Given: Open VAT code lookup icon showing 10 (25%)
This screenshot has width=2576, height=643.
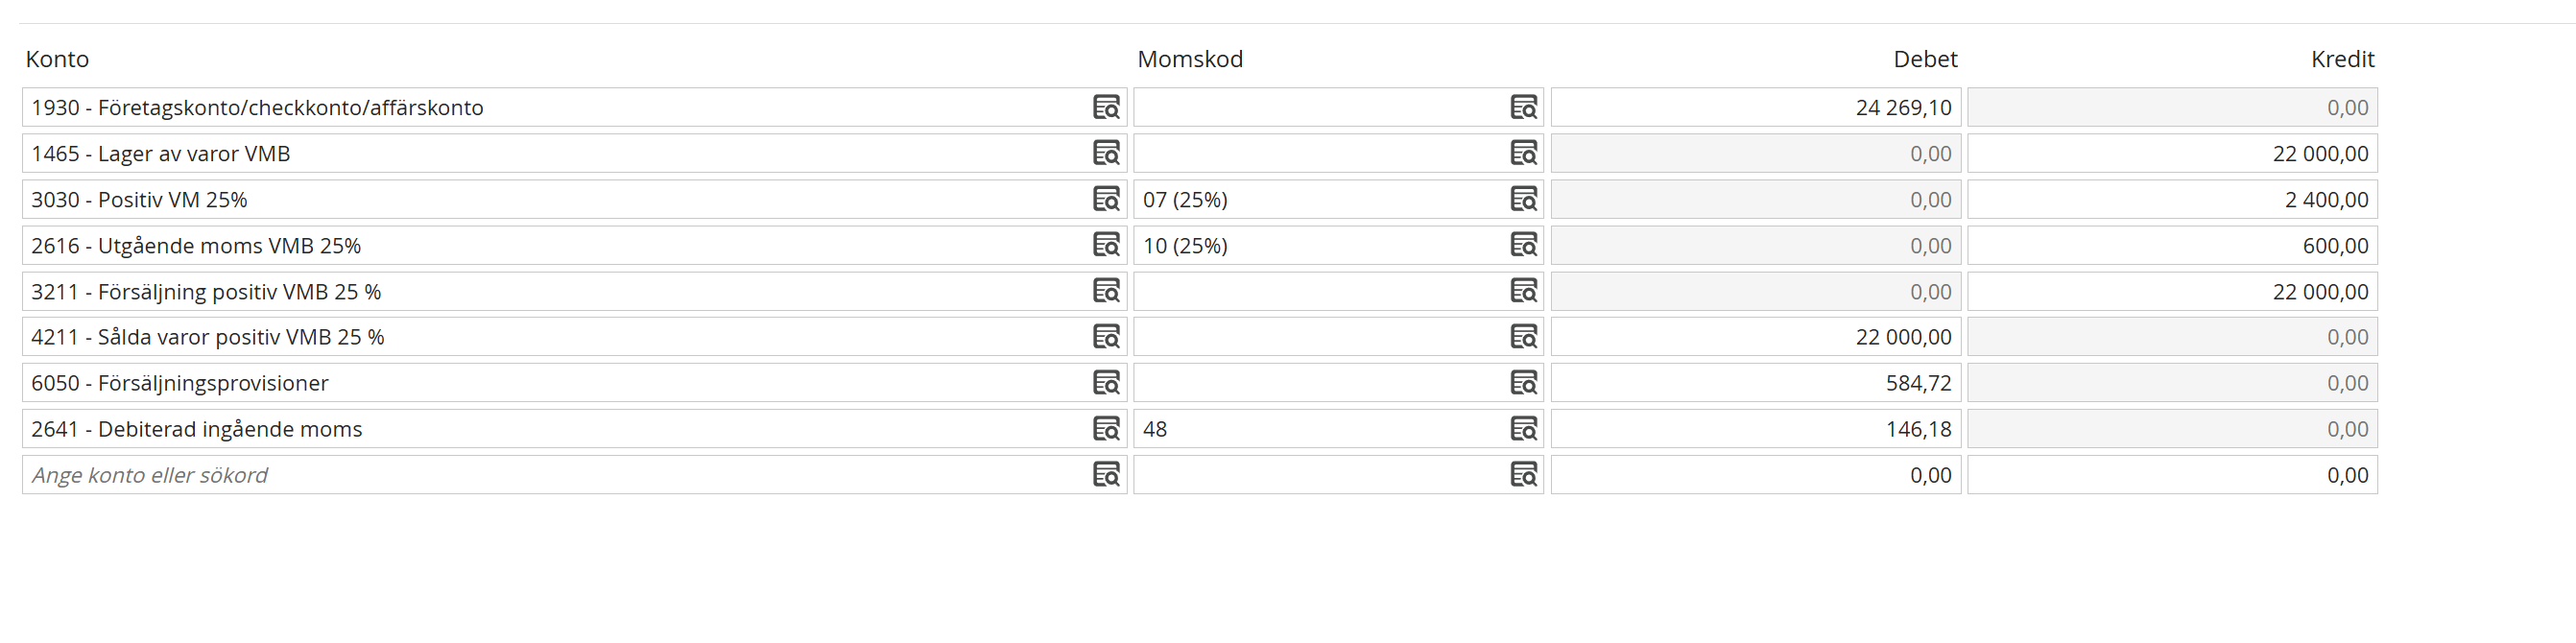Looking at the screenshot, I should pyautogui.click(x=1522, y=245).
